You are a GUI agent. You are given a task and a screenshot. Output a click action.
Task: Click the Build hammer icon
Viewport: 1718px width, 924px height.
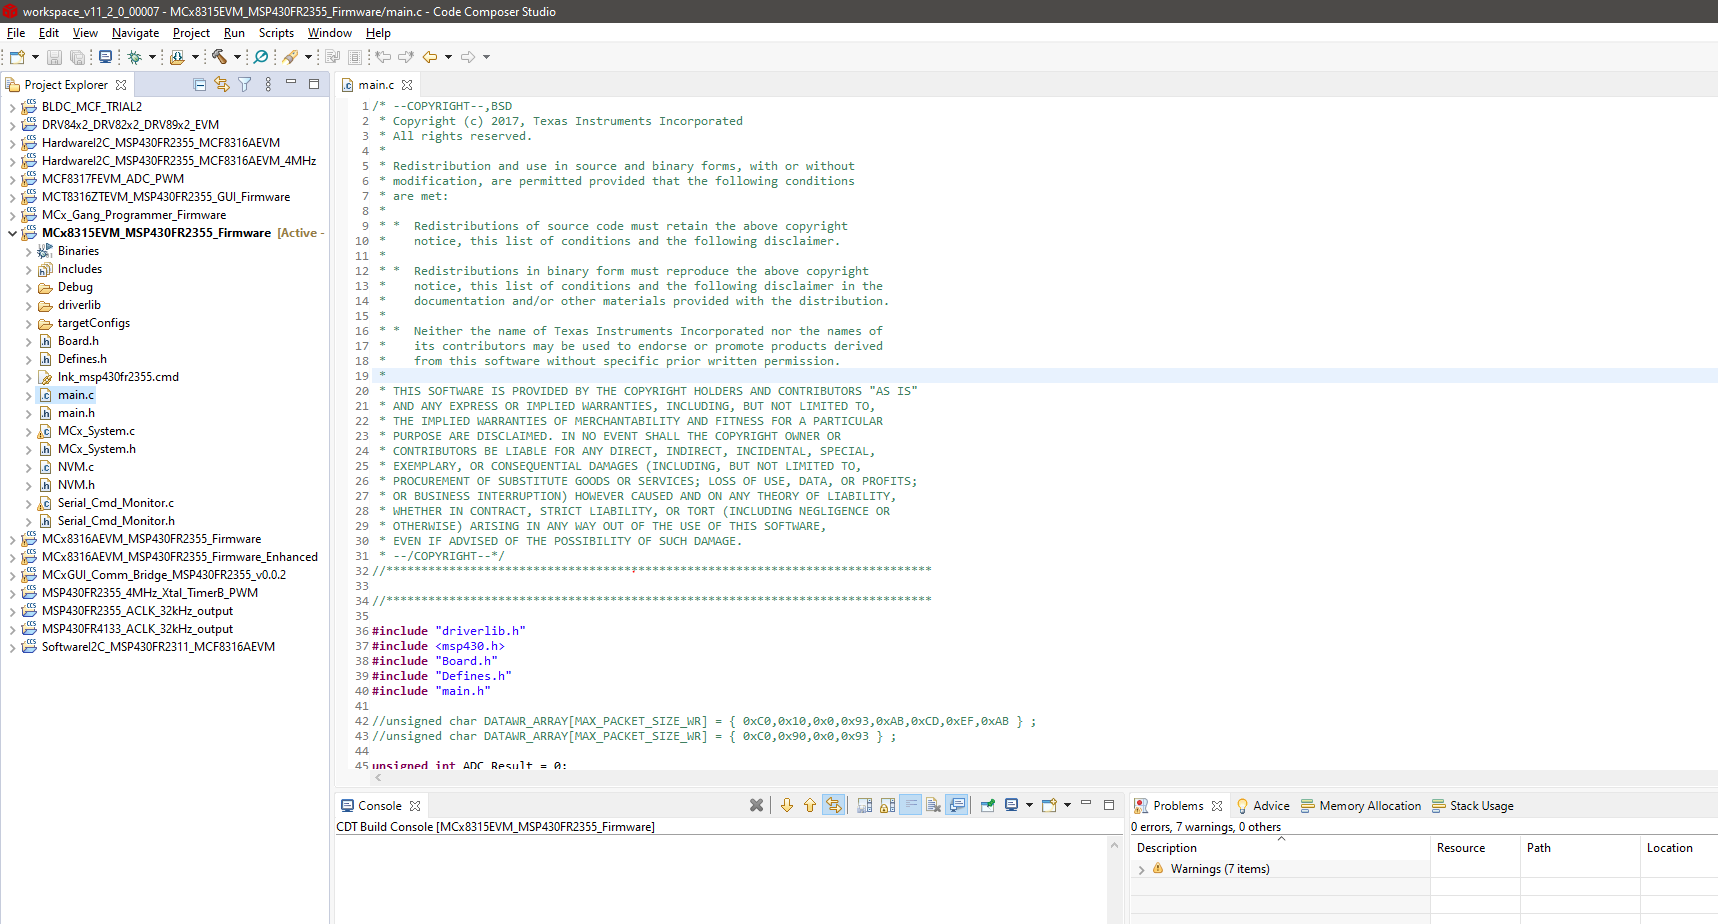coord(219,57)
